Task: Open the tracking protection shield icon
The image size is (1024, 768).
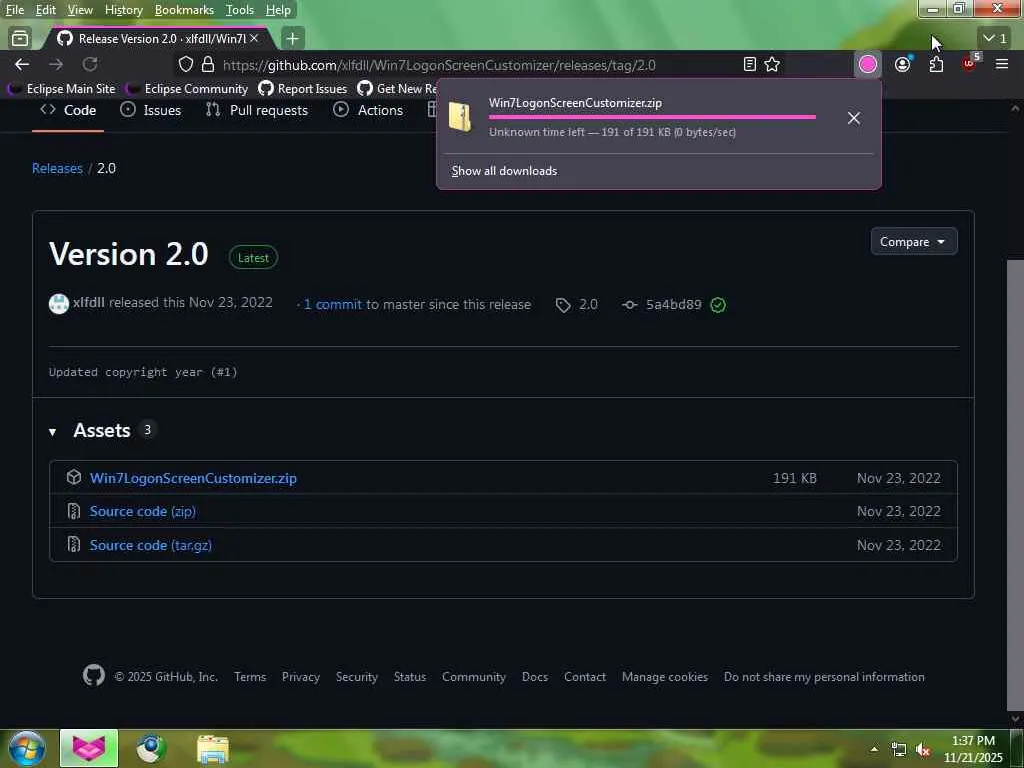Action: [186, 64]
